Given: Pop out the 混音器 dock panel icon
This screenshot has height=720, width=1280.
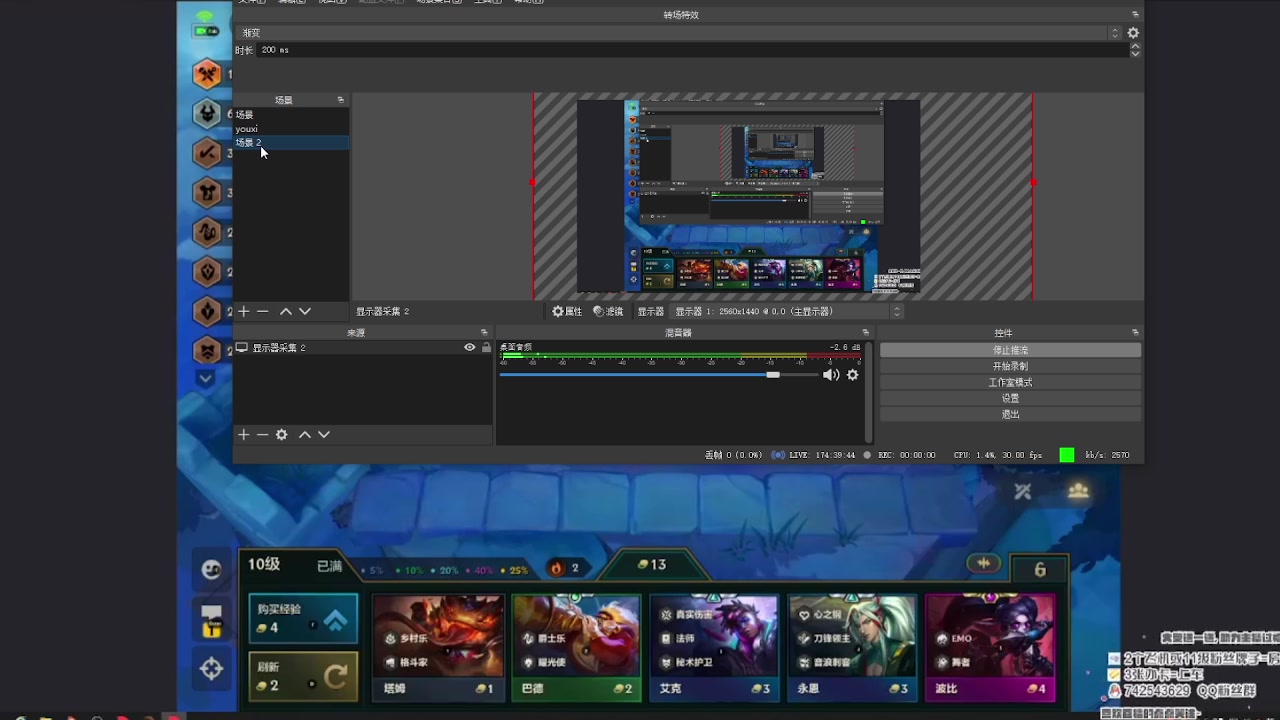Looking at the screenshot, I should coord(866,333).
